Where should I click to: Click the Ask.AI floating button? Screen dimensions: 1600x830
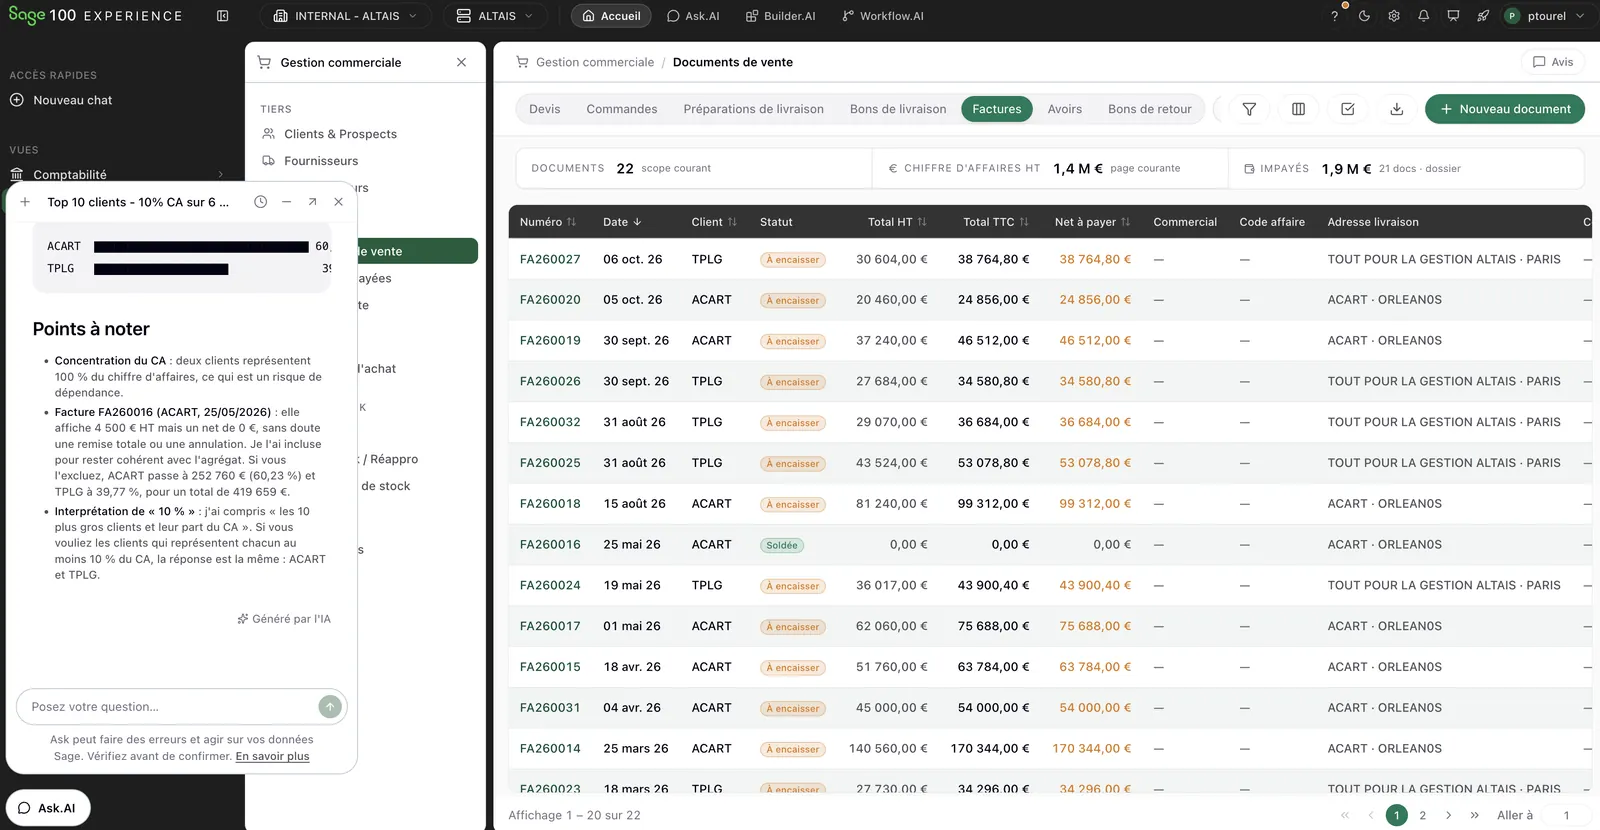[x=48, y=808]
